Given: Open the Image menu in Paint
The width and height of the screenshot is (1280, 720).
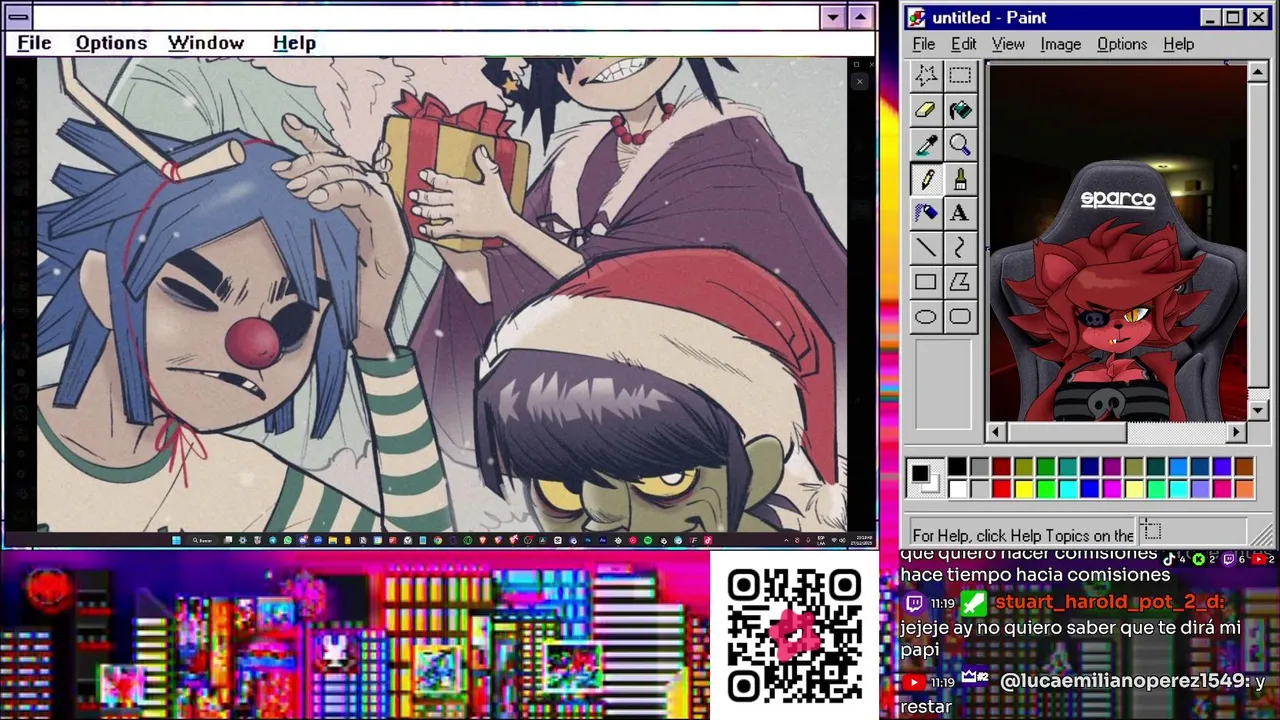Looking at the screenshot, I should click(1060, 44).
